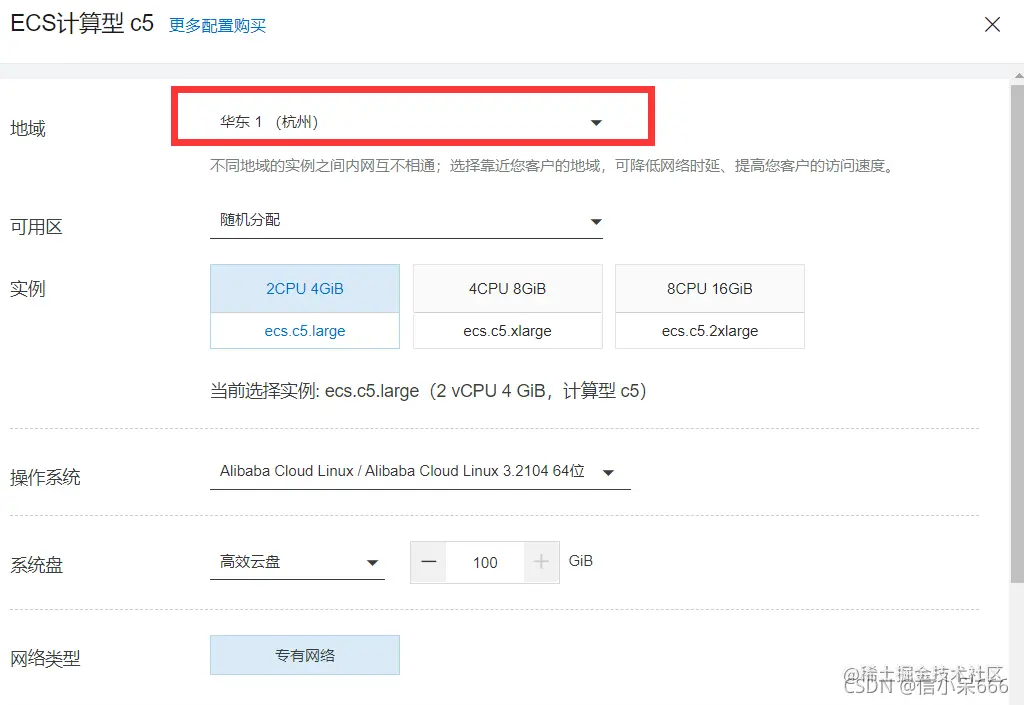Click the region hint text about 不同地域的实例

tap(552, 166)
